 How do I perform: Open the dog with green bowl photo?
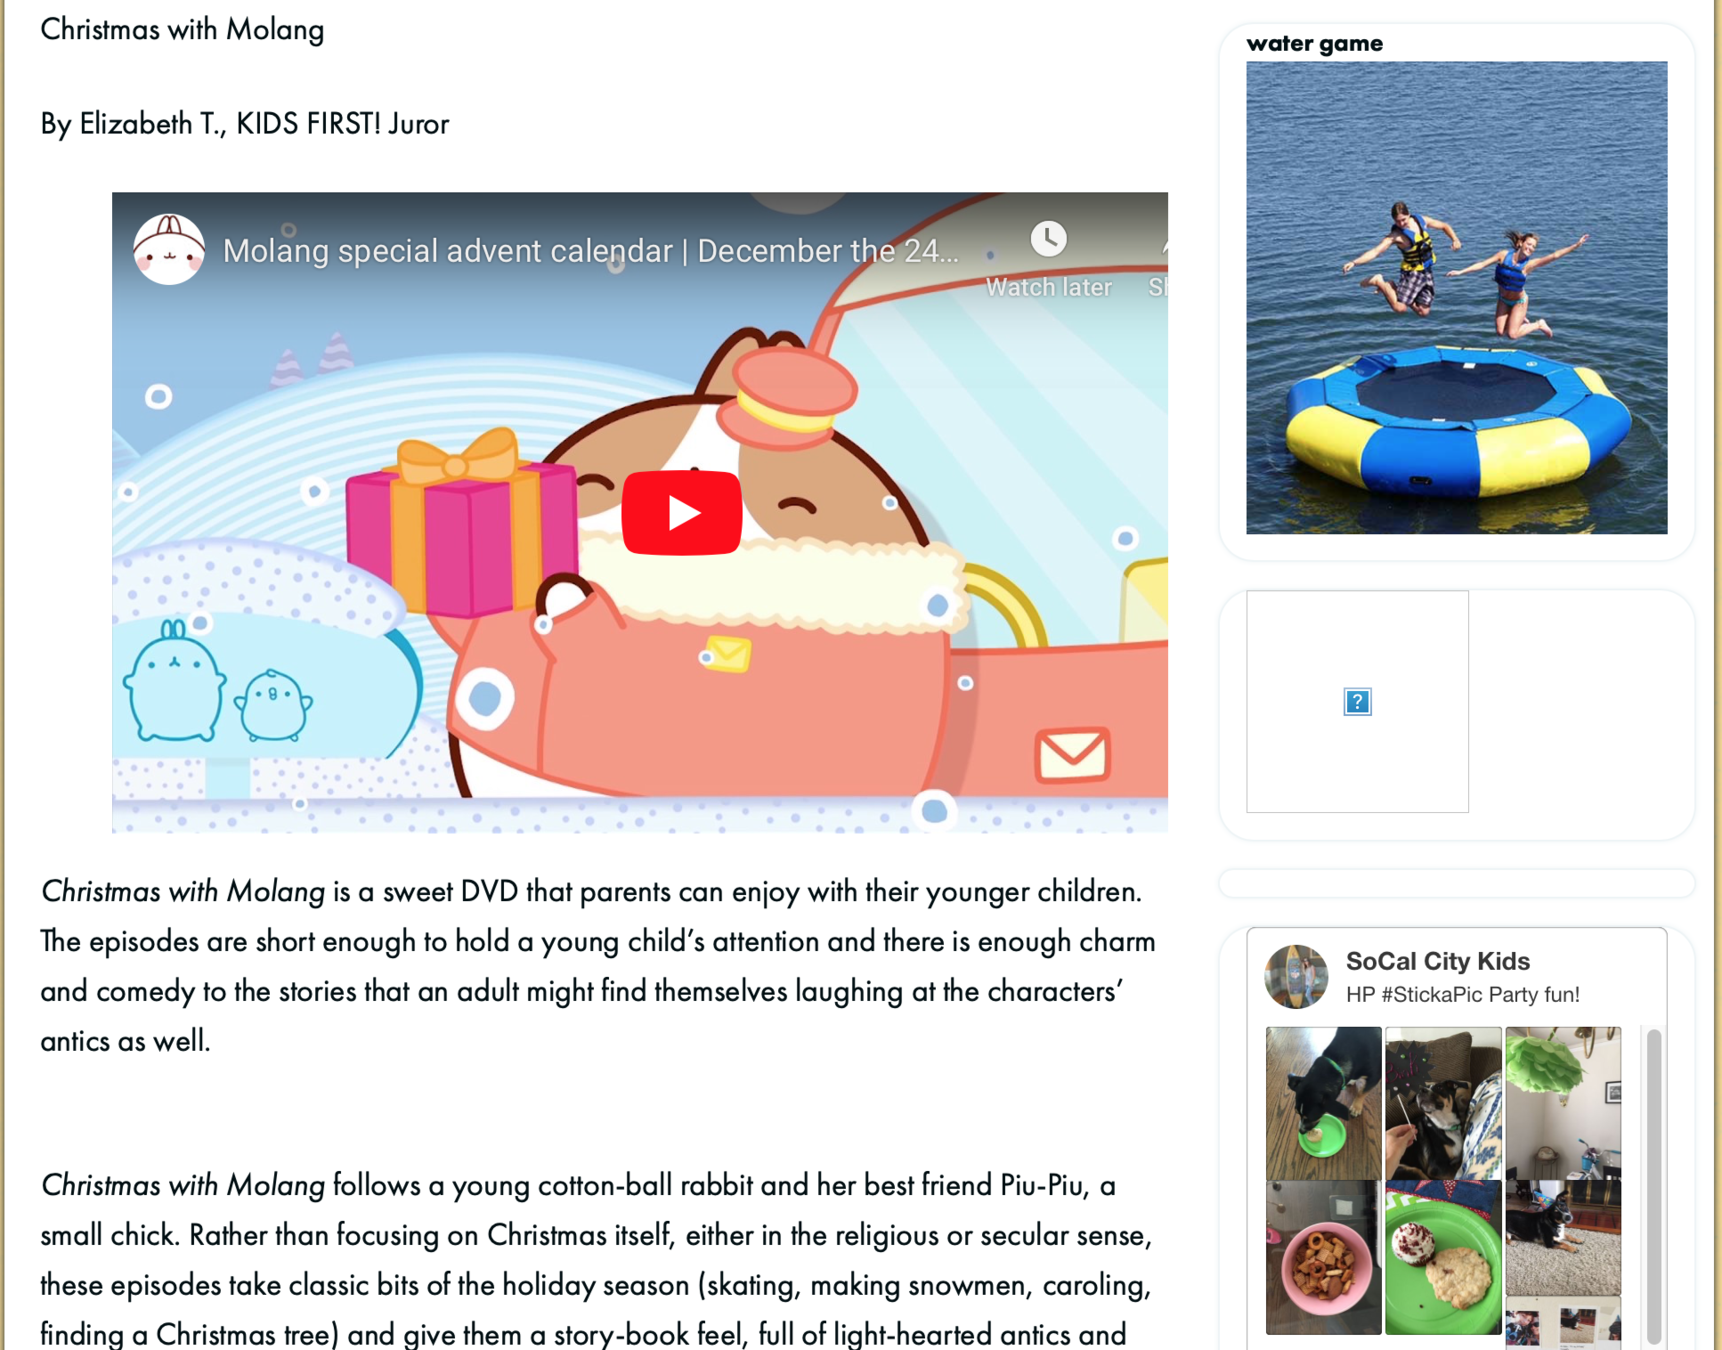point(1323,1102)
